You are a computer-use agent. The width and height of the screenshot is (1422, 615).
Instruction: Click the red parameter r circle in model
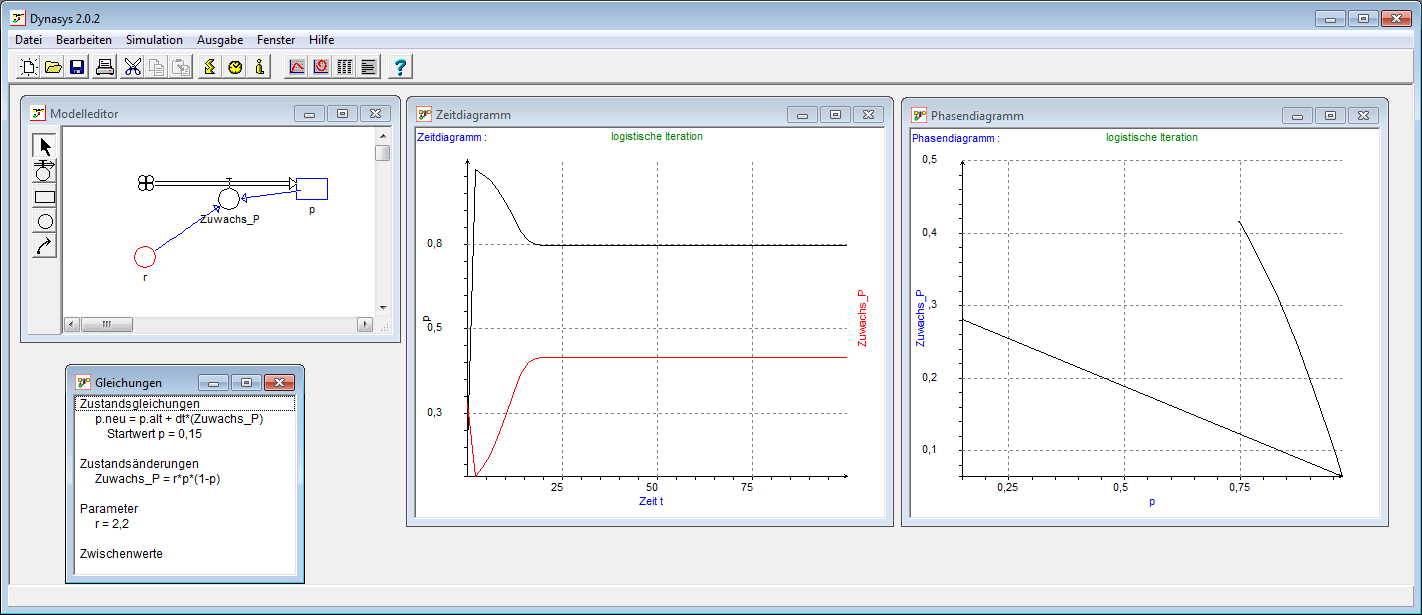pyautogui.click(x=145, y=257)
